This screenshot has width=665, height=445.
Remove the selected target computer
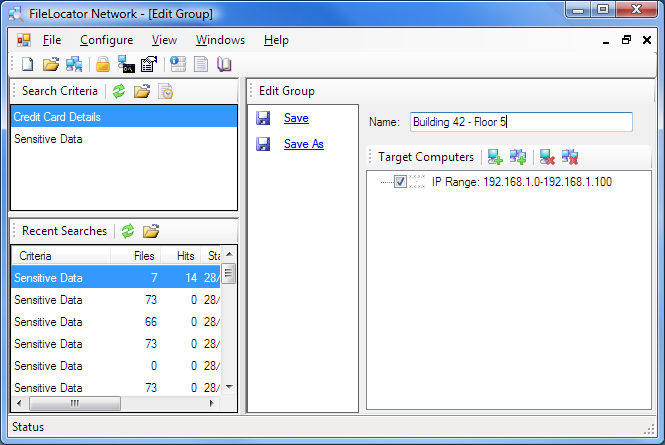coord(547,157)
